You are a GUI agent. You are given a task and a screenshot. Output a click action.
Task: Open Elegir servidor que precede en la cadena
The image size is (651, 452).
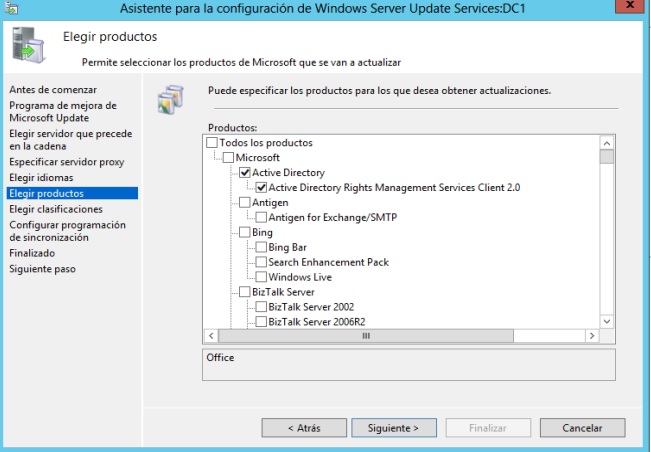tap(71, 140)
